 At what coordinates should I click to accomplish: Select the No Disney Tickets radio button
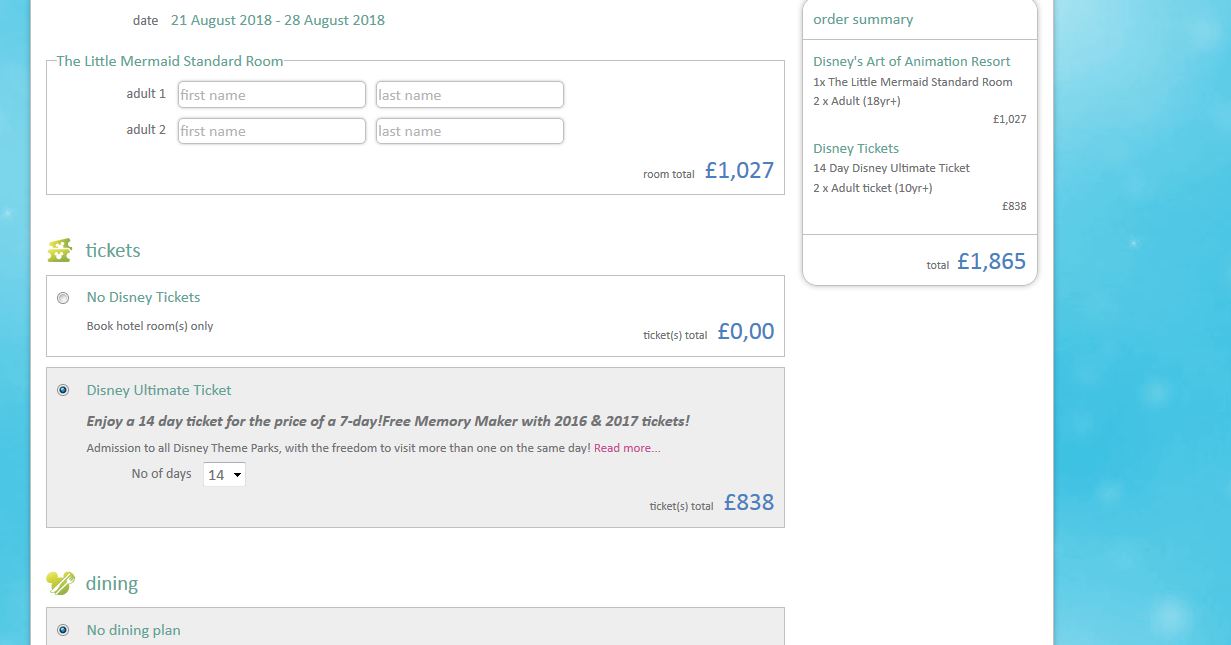point(63,298)
